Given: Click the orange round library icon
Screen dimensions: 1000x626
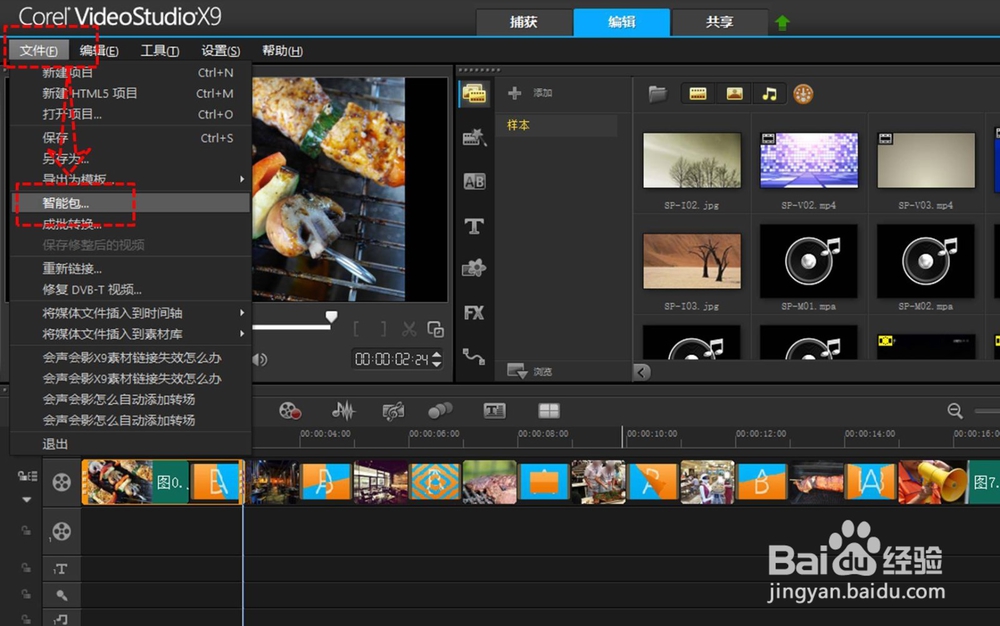Looking at the screenshot, I should pos(803,94).
